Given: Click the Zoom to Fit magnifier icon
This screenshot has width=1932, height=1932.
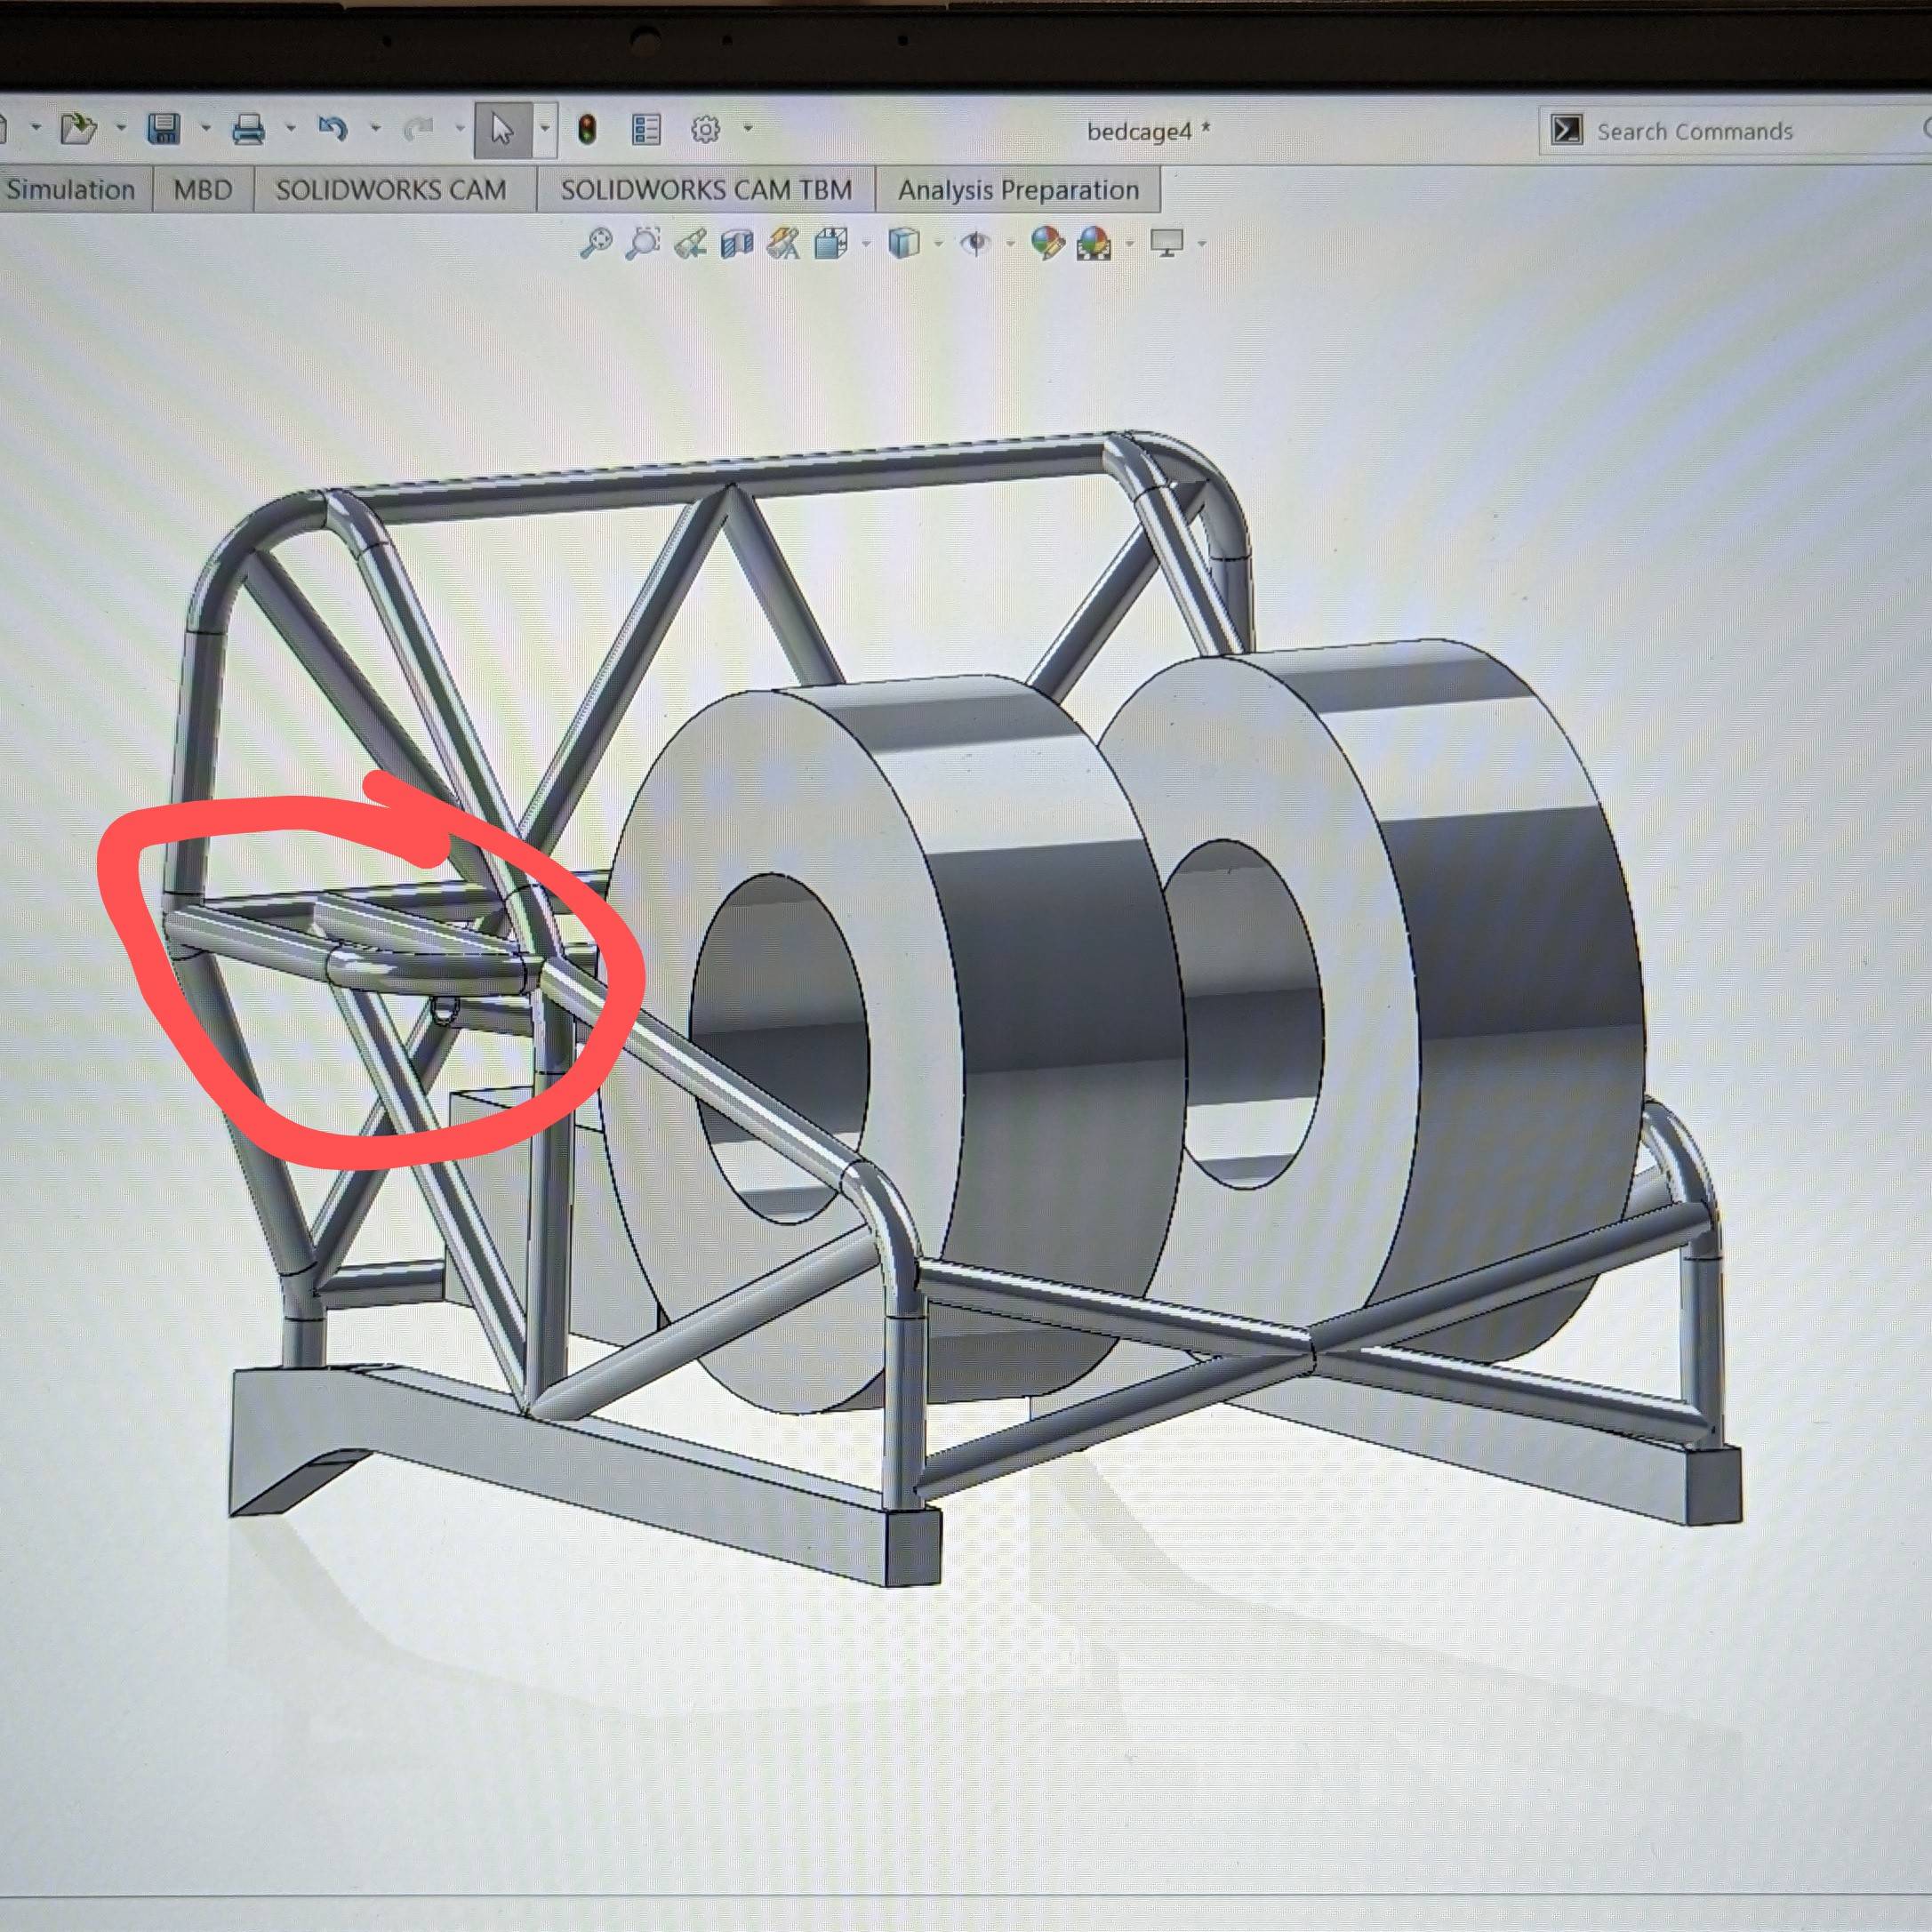Looking at the screenshot, I should coord(596,243).
